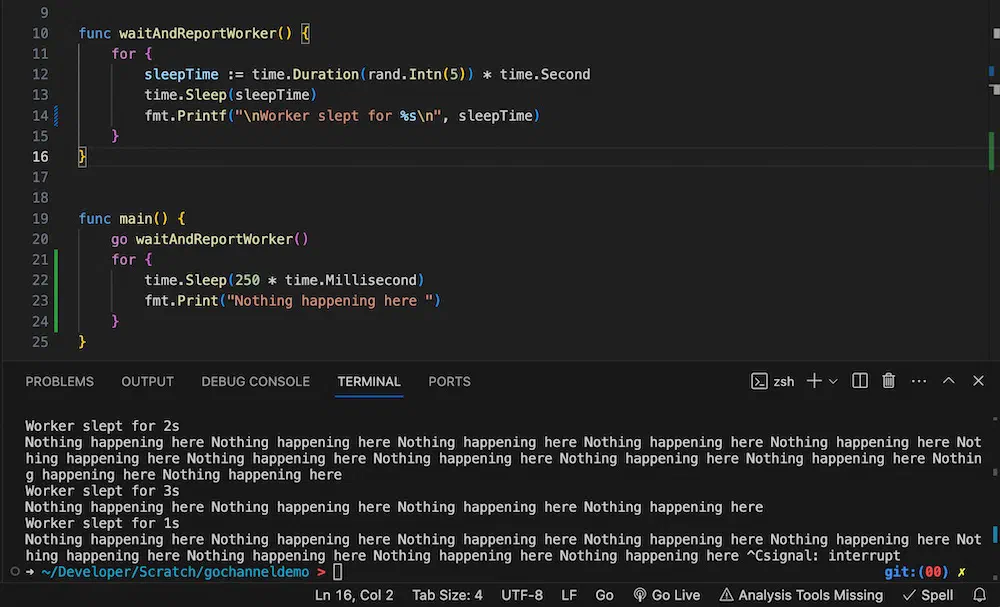Screen dimensions: 1000x607
Task: Switch to the PROBLEMS tab
Action: [x=59, y=381]
